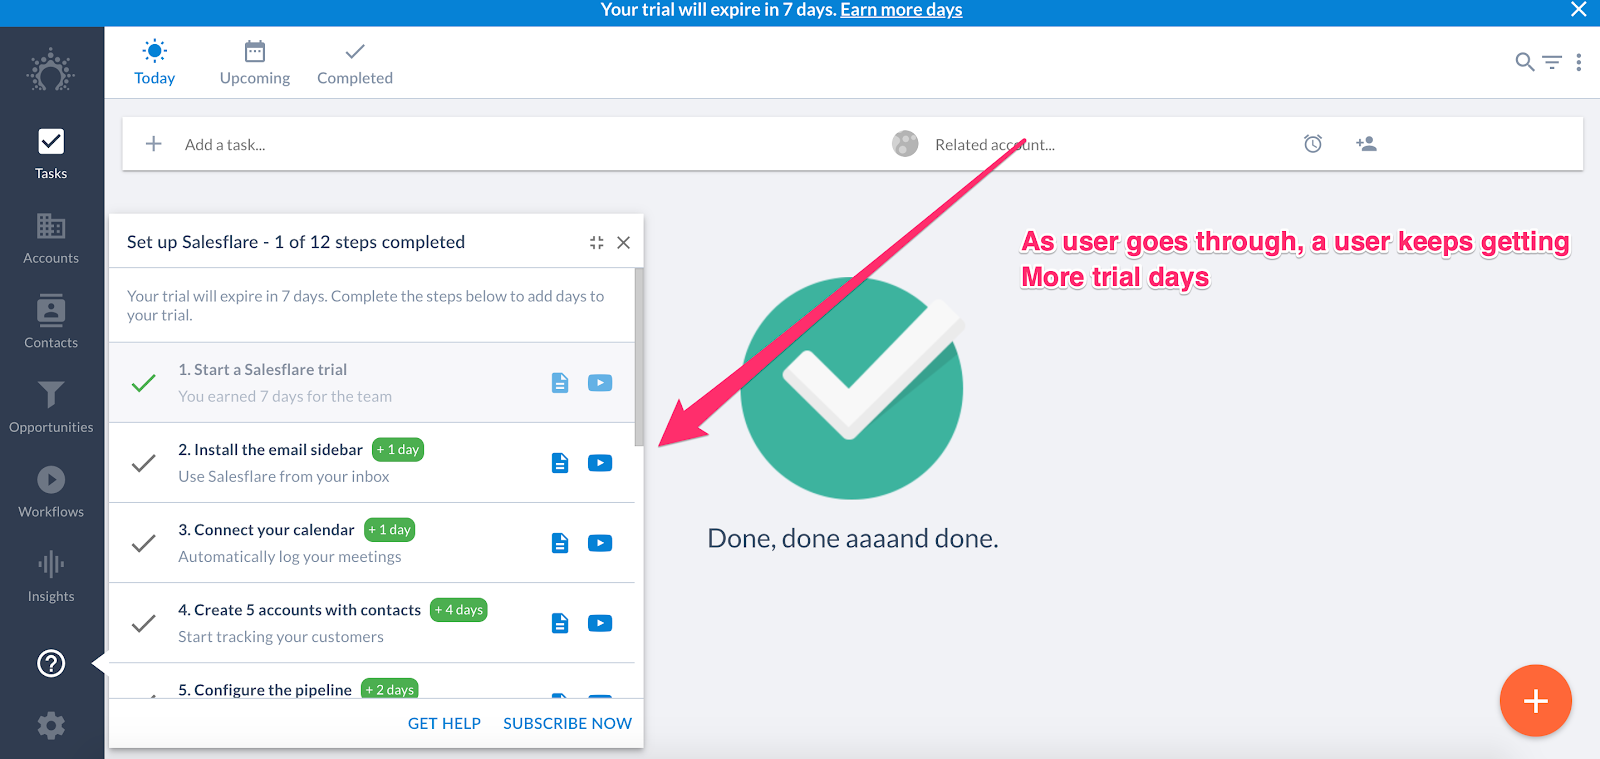
Task: Click the SUBSCRIBE NOW button
Action: click(x=567, y=723)
